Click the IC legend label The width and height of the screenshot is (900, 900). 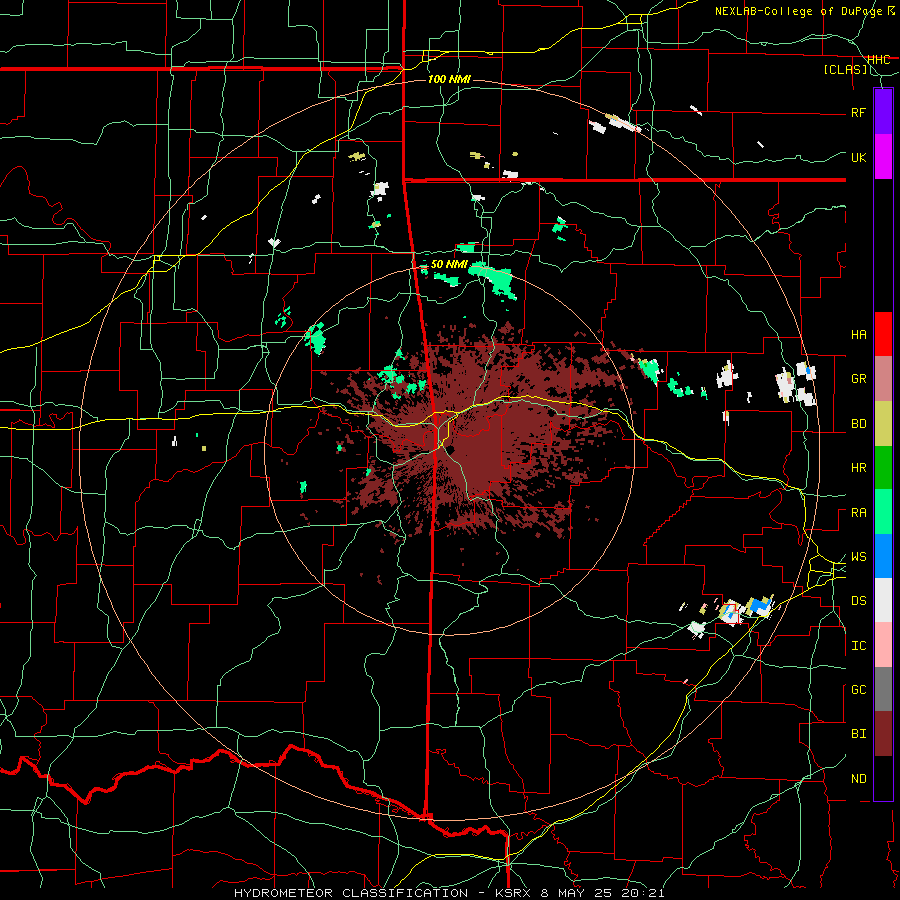point(858,646)
